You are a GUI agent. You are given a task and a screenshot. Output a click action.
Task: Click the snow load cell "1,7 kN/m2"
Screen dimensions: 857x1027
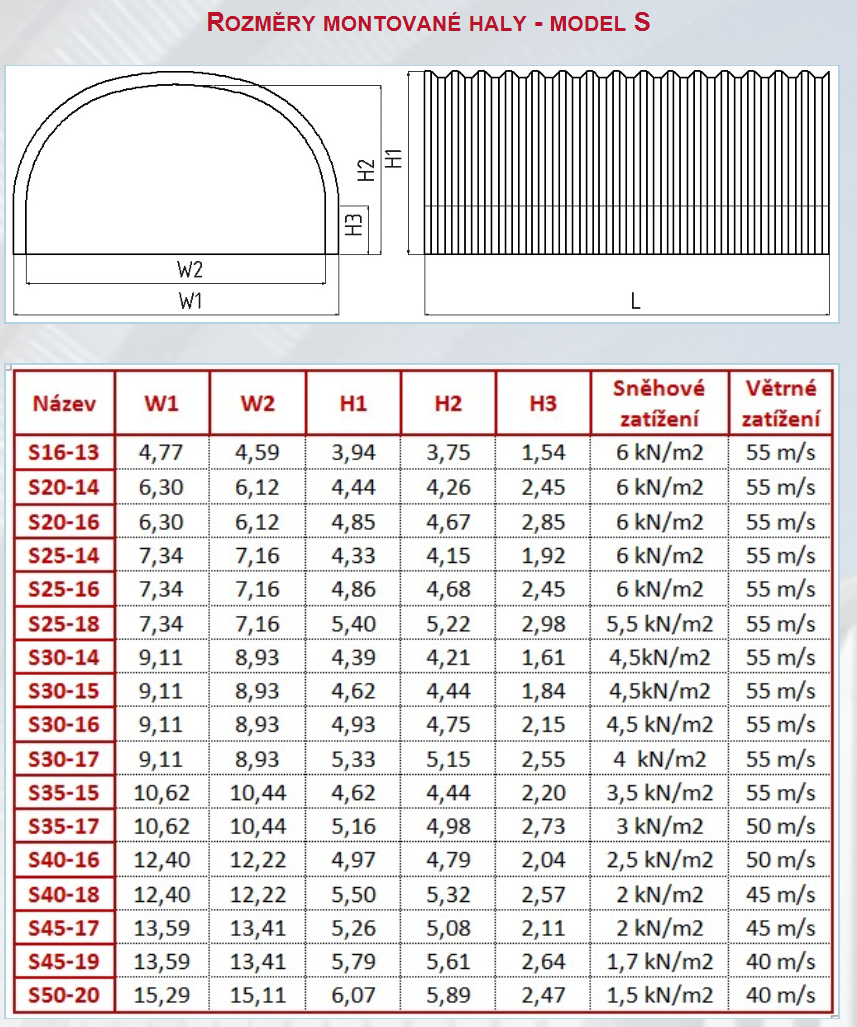tap(659, 962)
